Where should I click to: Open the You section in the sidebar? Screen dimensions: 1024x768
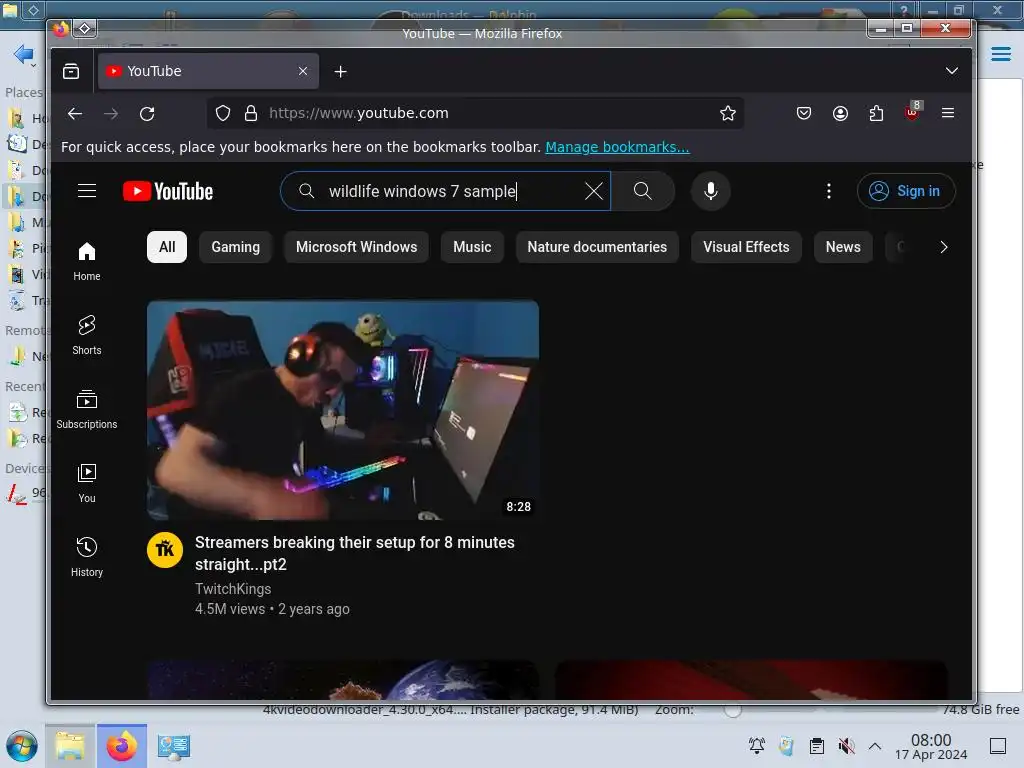(87, 483)
